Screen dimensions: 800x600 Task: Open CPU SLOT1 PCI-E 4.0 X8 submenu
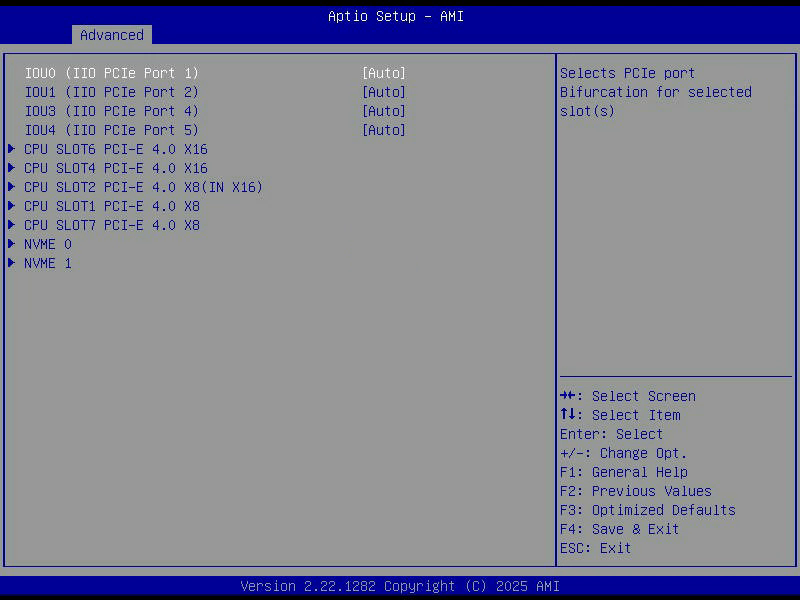tap(112, 206)
